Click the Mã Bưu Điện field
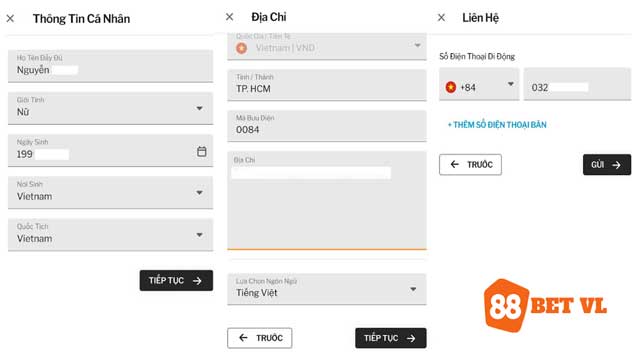The width and height of the screenshot is (640, 360). coord(327,126)
